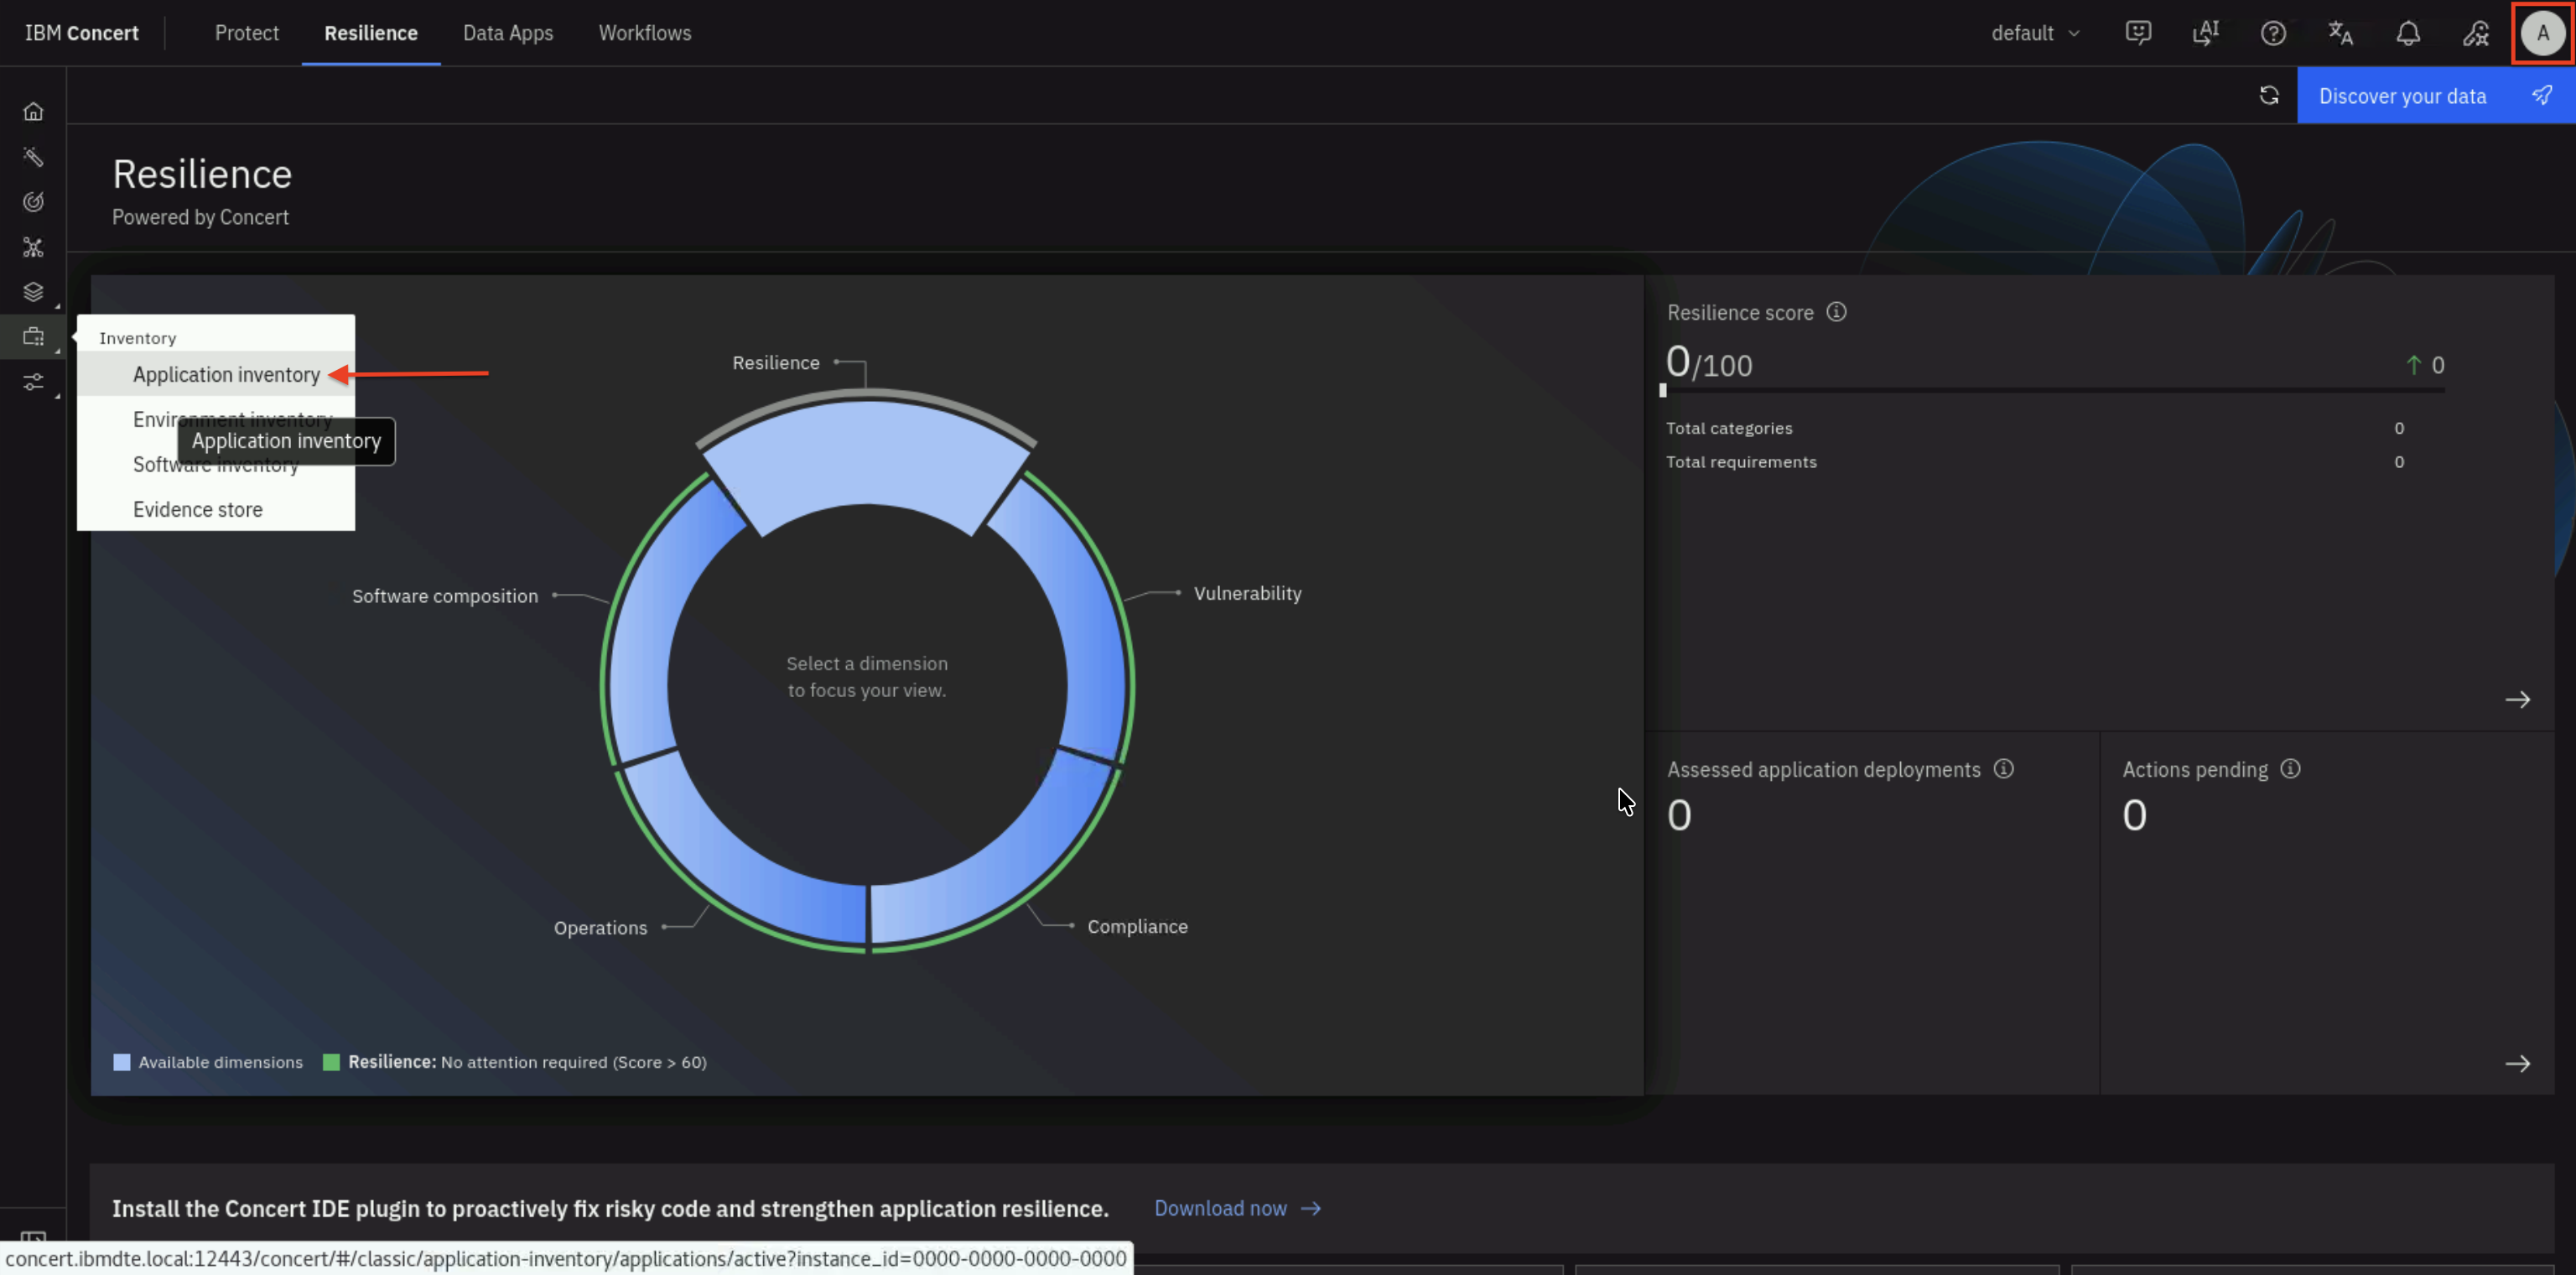
Task: Select Evidence store in Inventory menu
Action: (x=216, y=509)
